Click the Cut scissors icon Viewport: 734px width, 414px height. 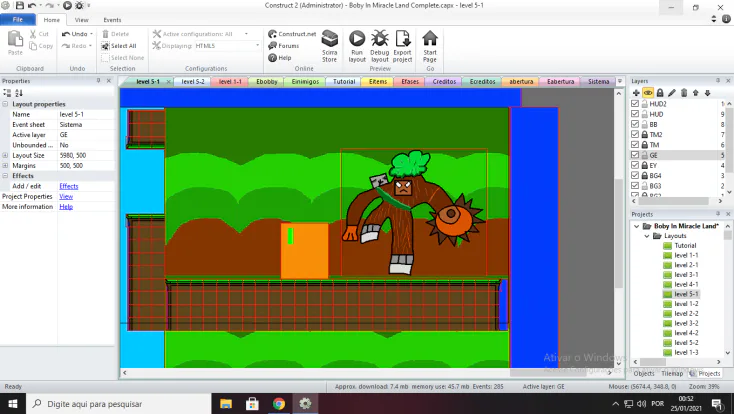pos(33,34)
